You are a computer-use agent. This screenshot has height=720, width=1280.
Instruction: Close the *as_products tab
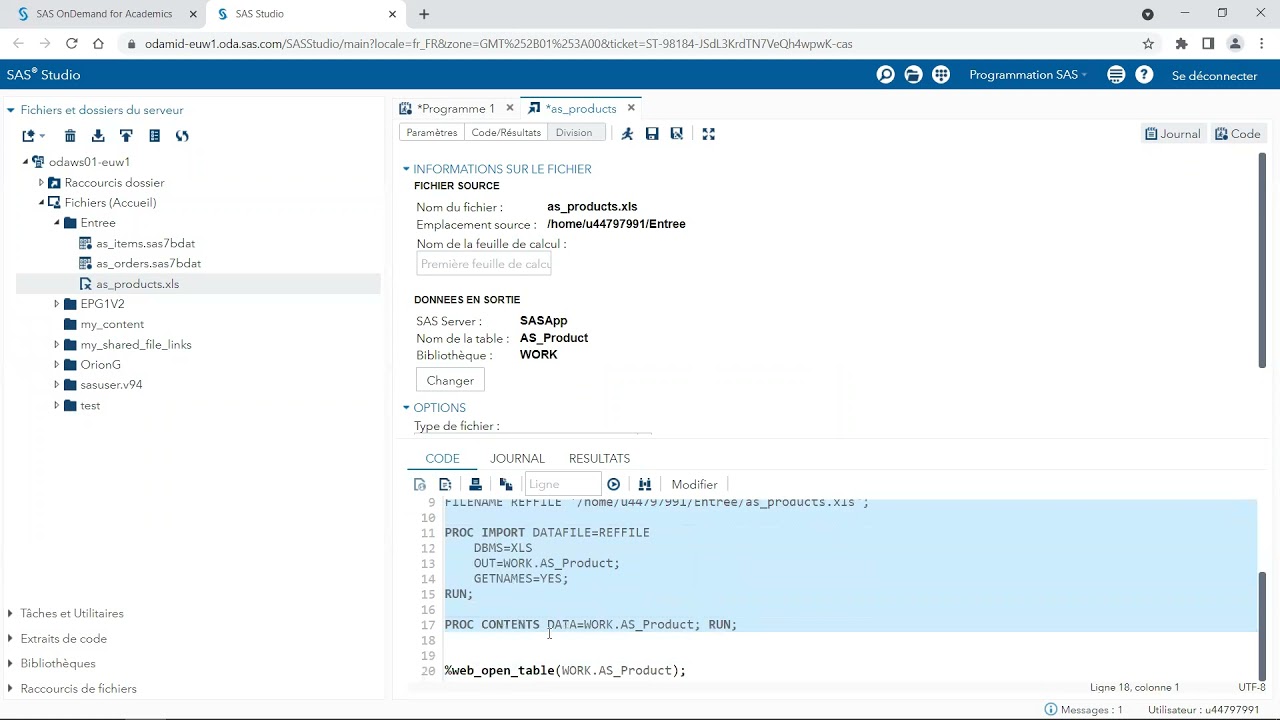tap(631, 108)
